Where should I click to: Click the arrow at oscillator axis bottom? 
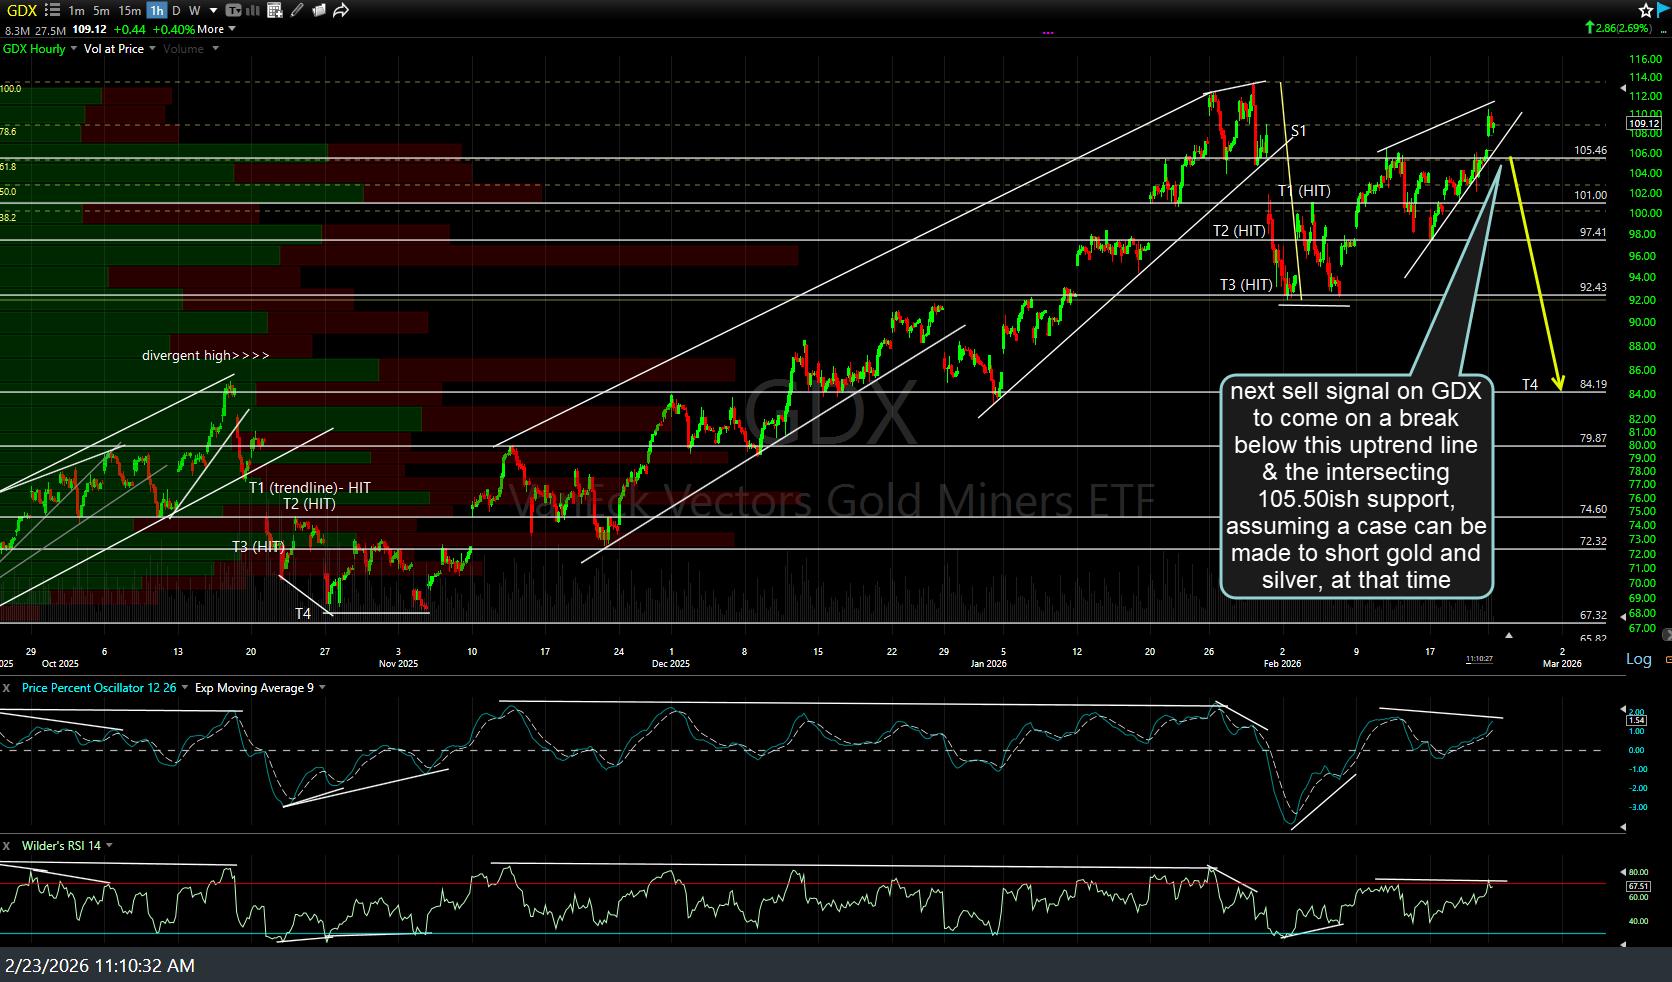tap(1623, 827)
